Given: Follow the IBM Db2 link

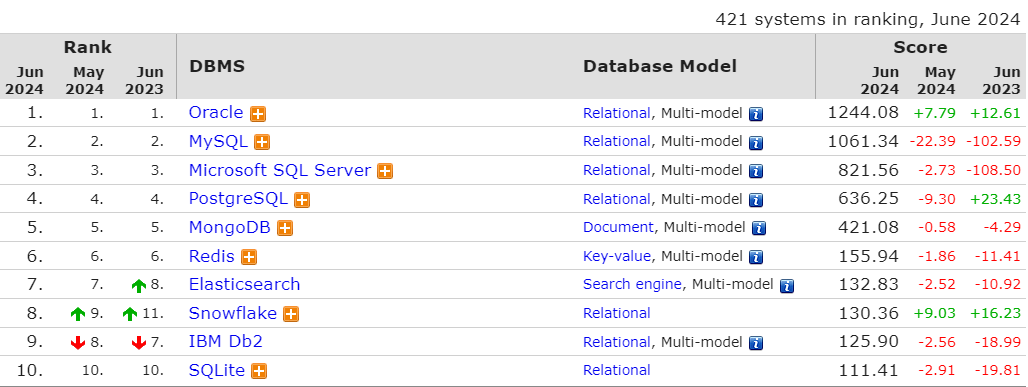Looking at the screenshot, I should coord(226,342).
